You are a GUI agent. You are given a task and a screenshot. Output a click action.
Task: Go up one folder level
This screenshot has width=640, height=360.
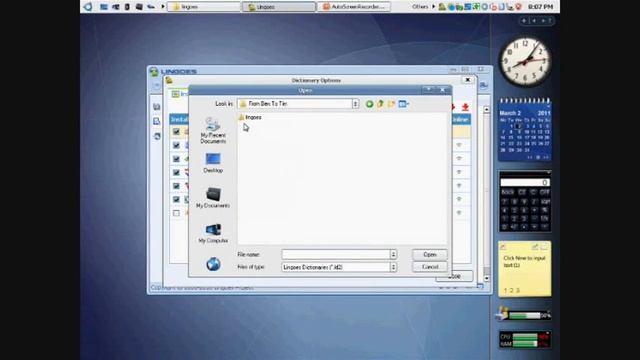point(380,104)
